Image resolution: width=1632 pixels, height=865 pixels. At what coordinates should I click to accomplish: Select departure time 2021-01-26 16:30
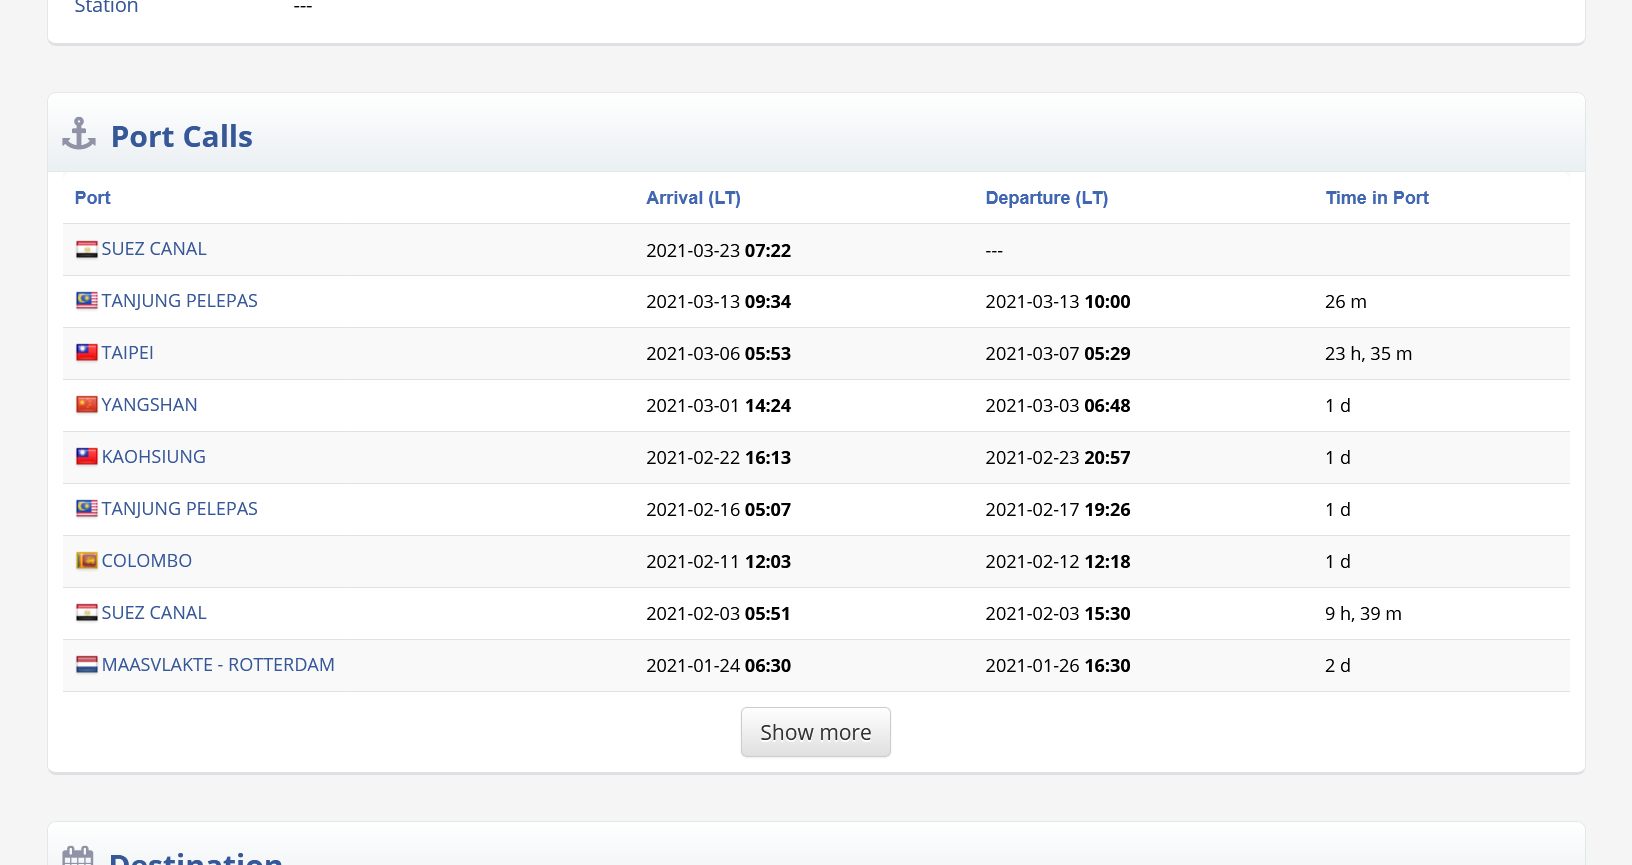(1058, 666)
